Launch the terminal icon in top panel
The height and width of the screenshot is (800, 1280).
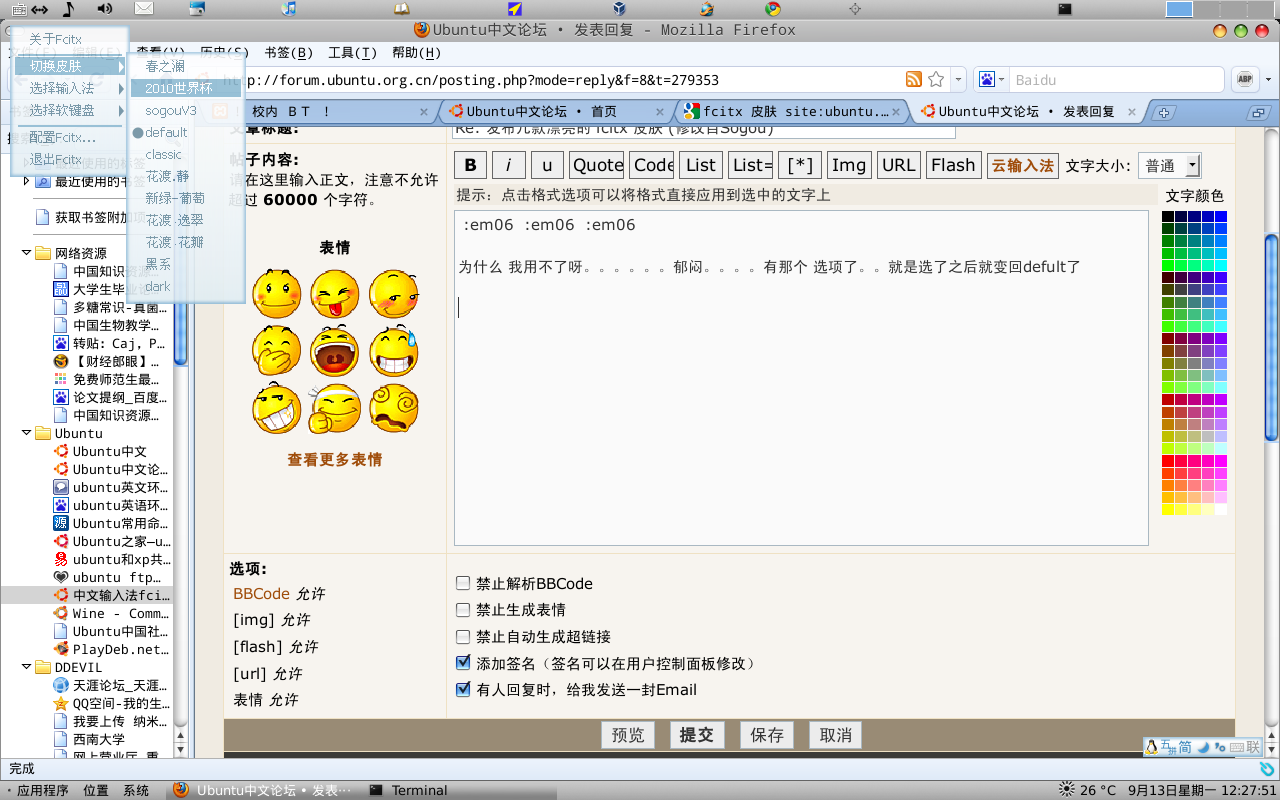[1065, 9]
